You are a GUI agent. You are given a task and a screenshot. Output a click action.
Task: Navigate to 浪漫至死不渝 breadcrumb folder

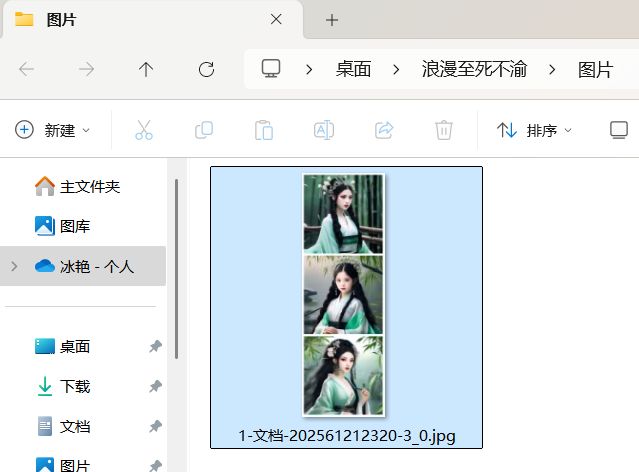tap(474, 69)
